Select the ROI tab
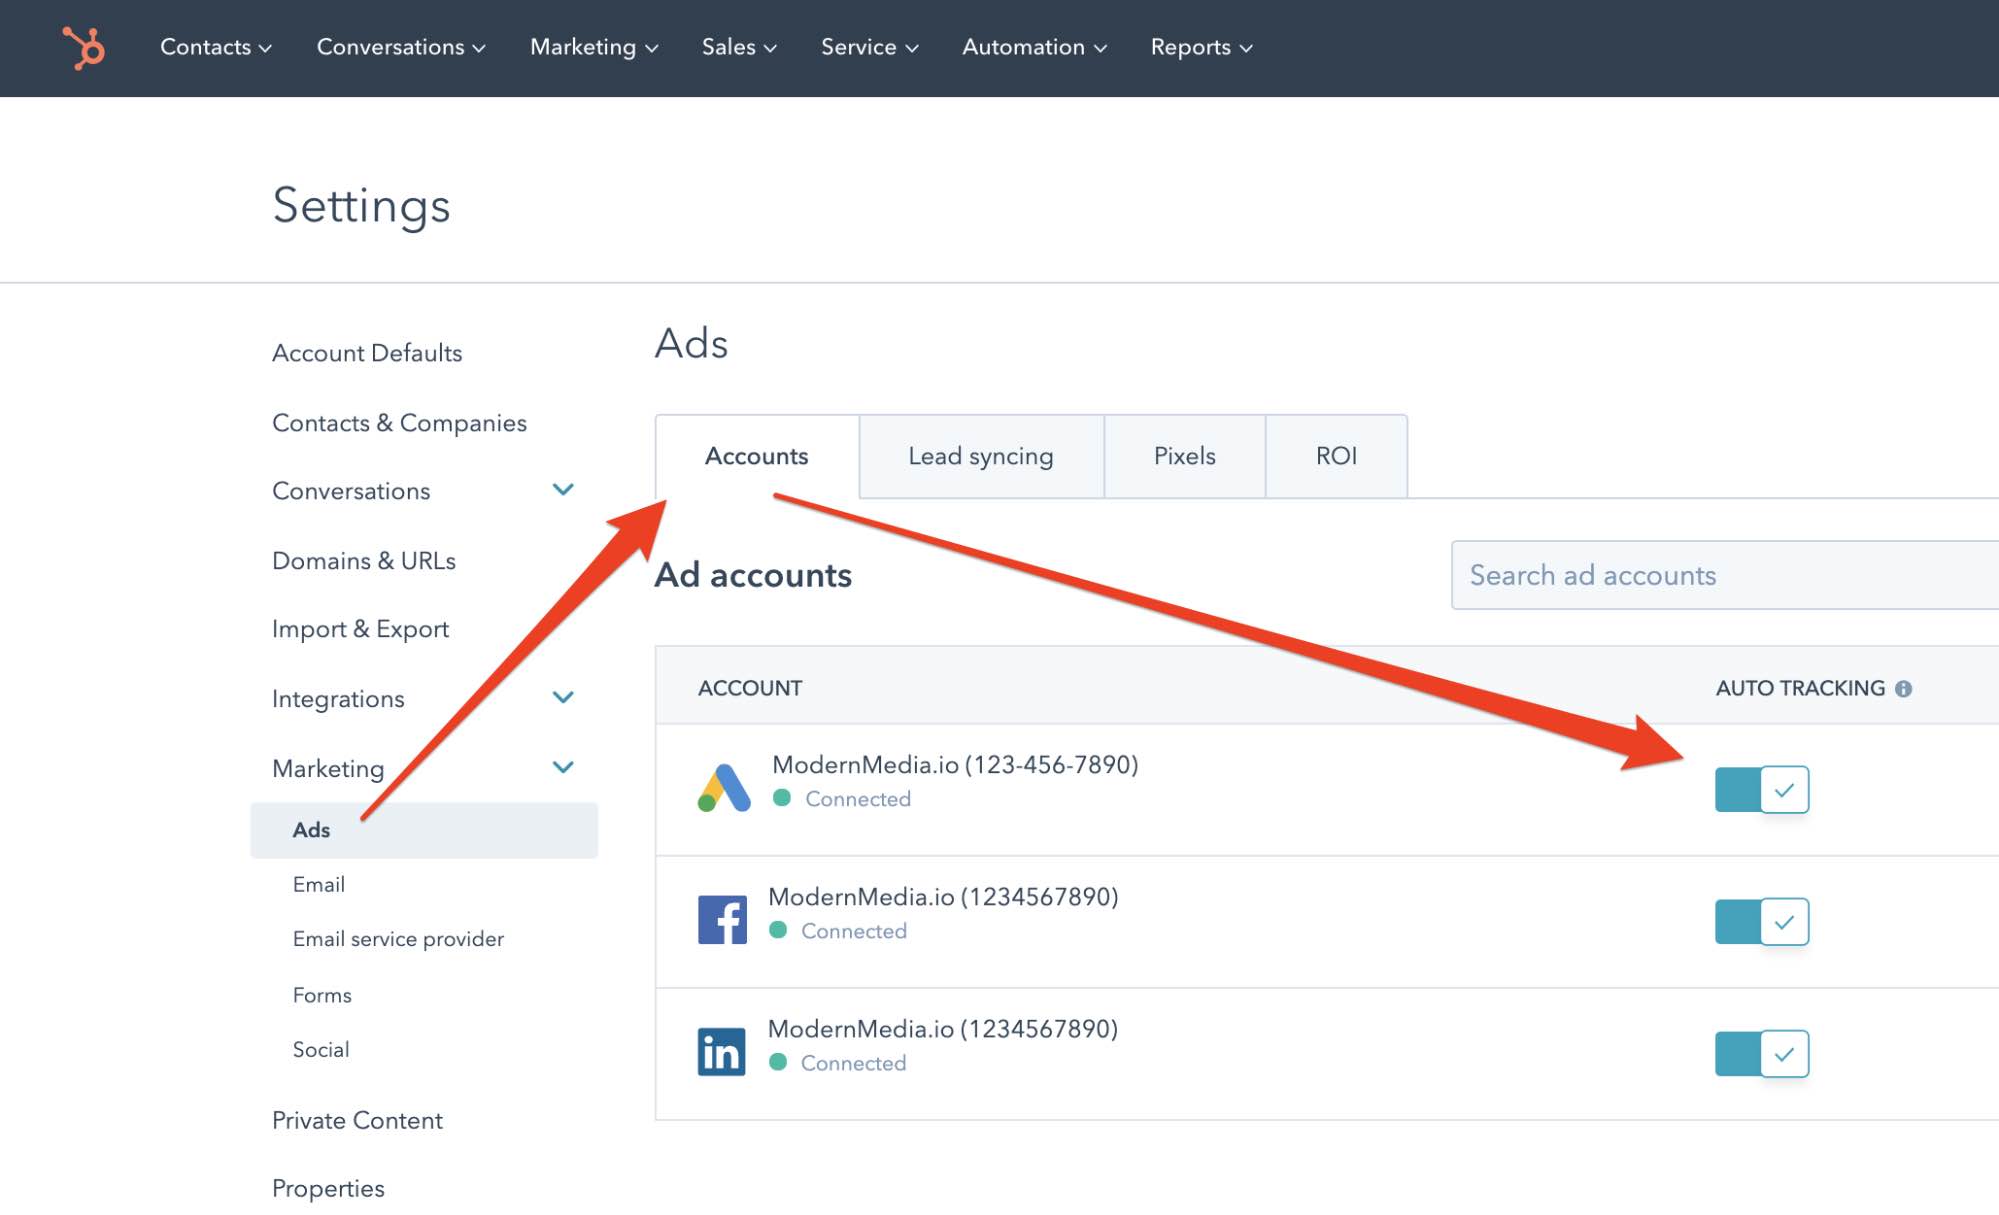The height and width of the screenshot is (1215, 1999). 1335,455
